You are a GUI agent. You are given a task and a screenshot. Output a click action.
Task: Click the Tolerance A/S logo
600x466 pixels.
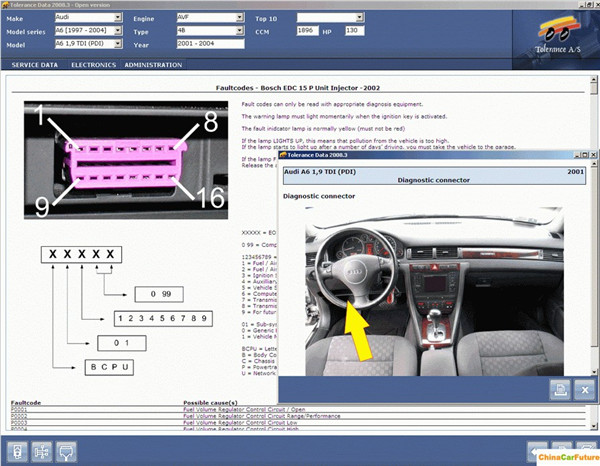coord(555,30)
